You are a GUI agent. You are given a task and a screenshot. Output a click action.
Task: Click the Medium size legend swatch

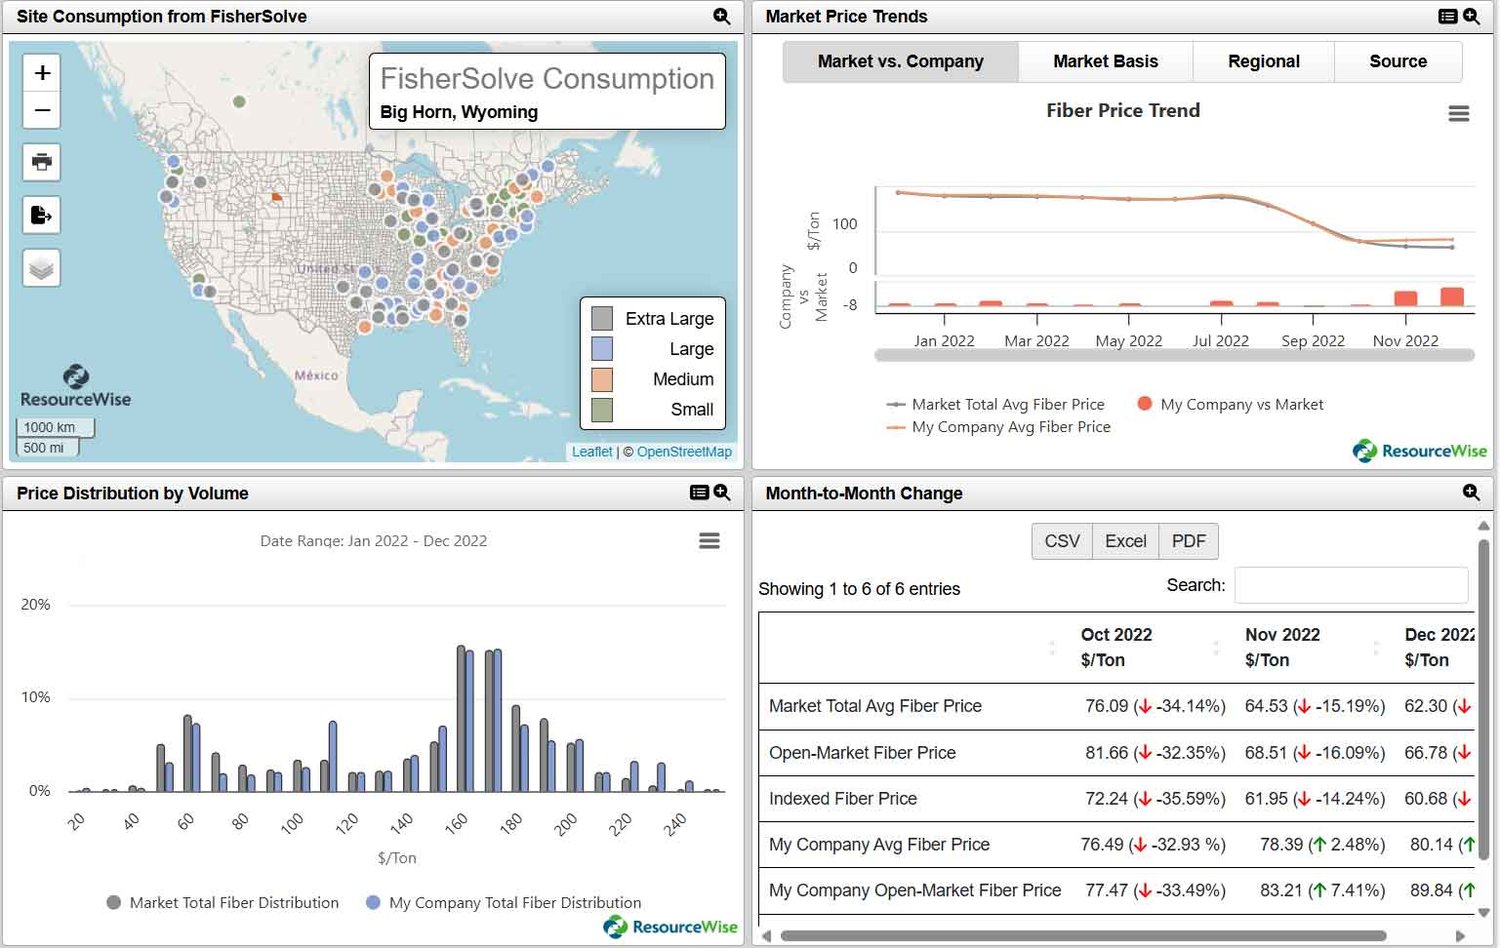602,379
